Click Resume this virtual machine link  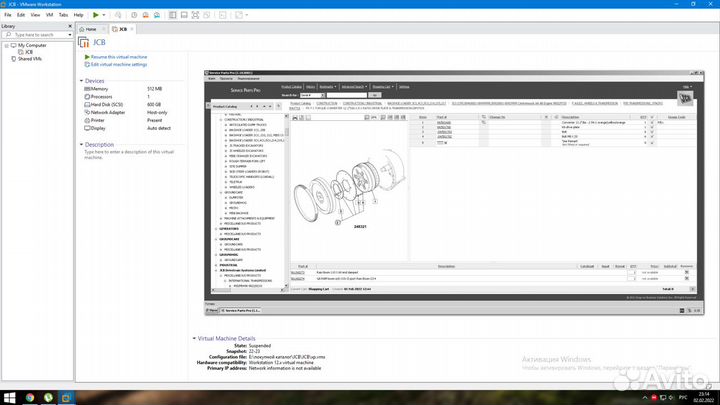(120, 58)
